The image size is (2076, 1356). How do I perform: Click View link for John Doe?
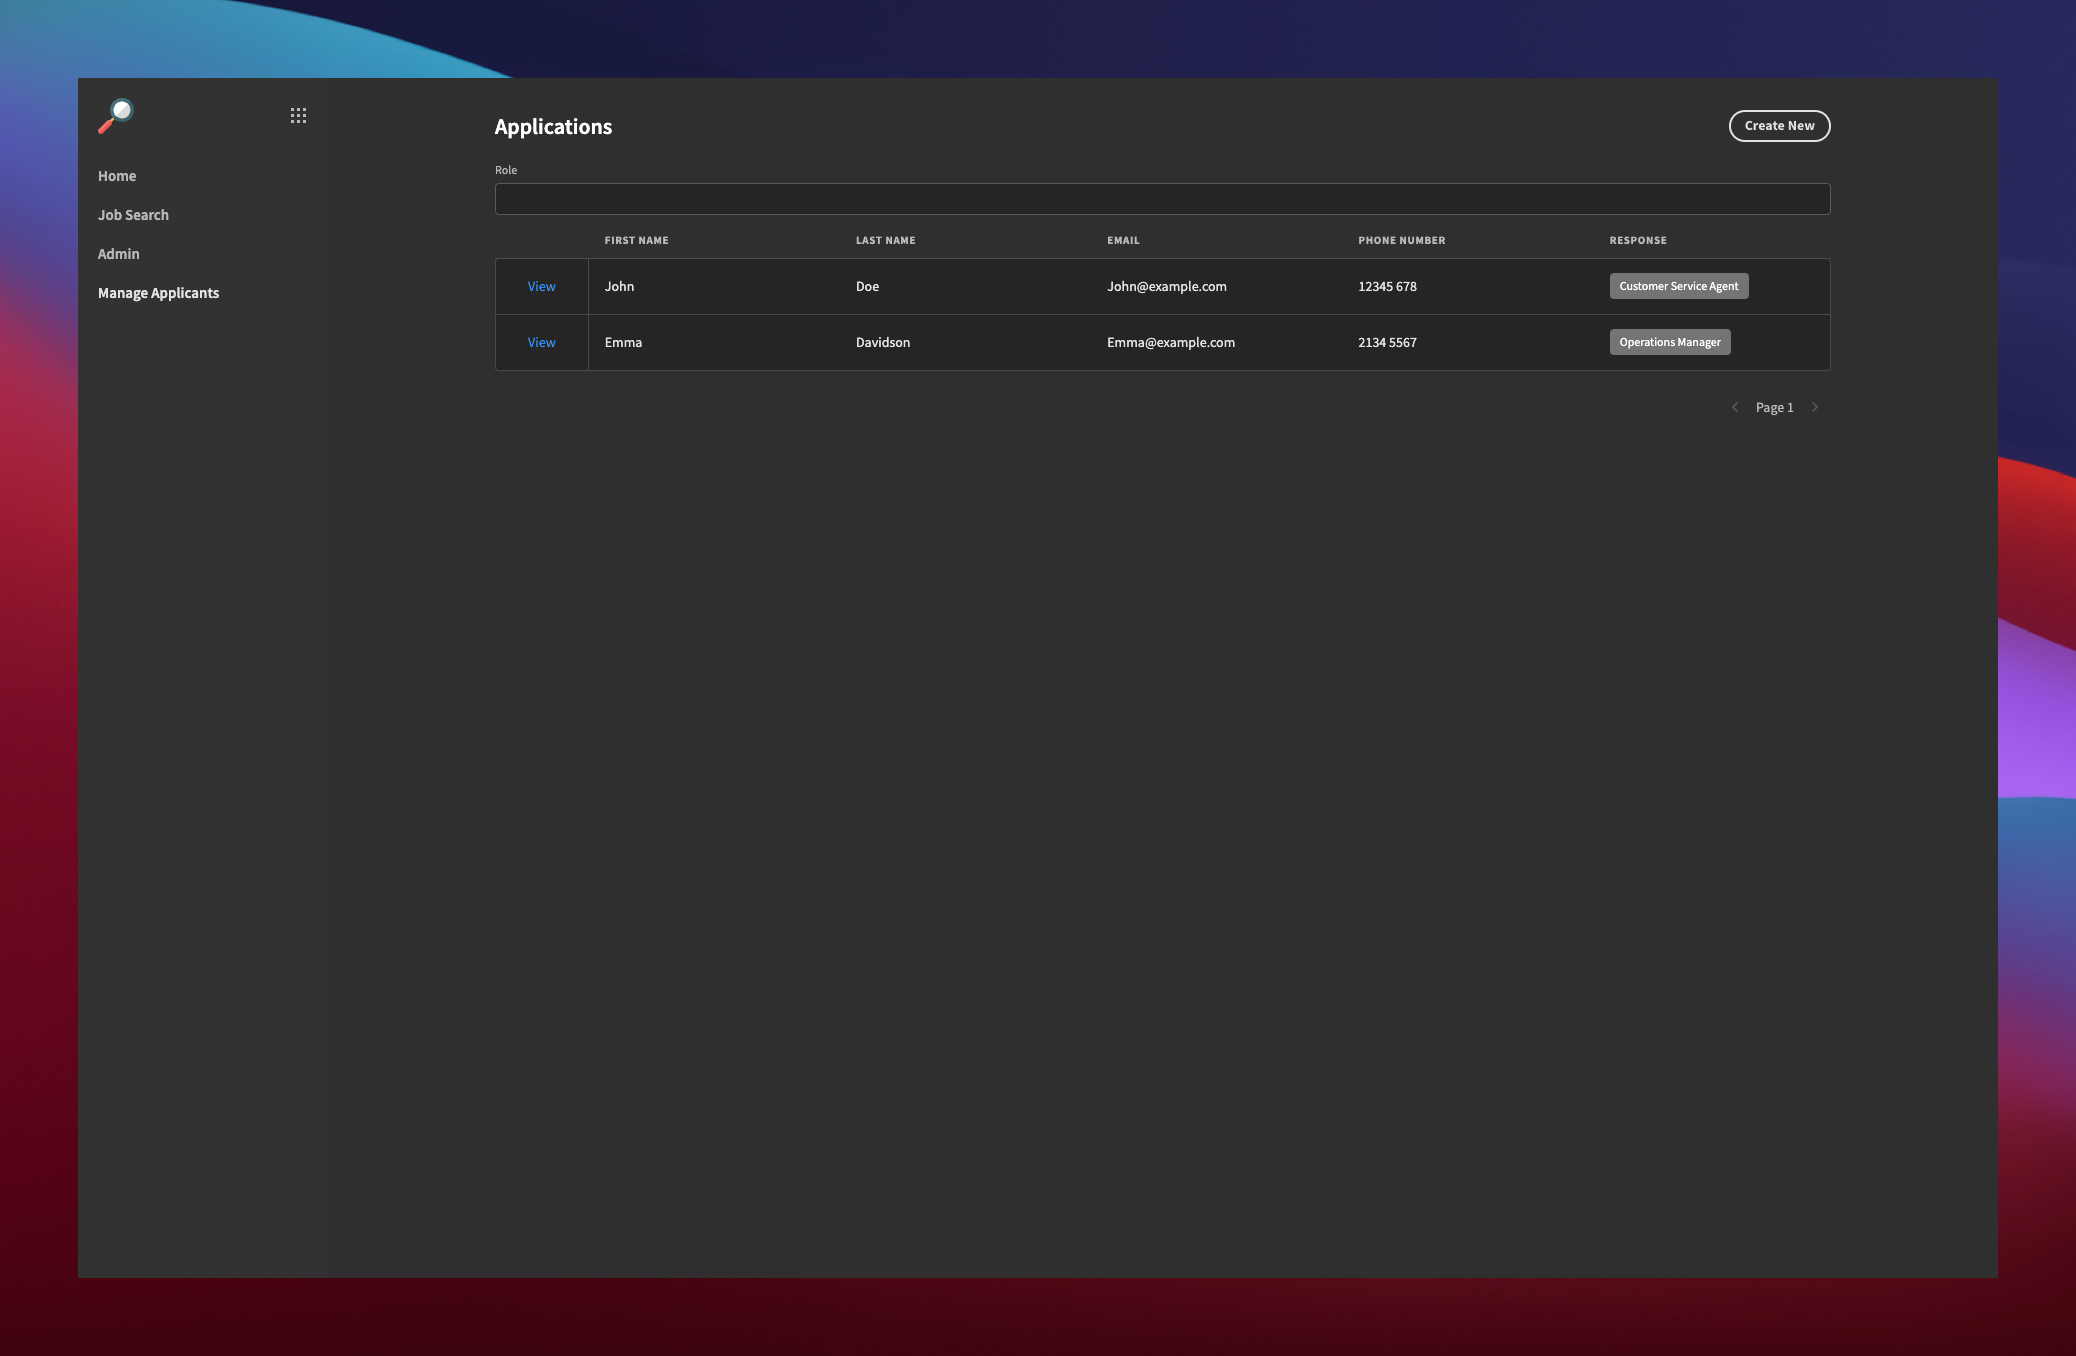(x=542, y=286)
